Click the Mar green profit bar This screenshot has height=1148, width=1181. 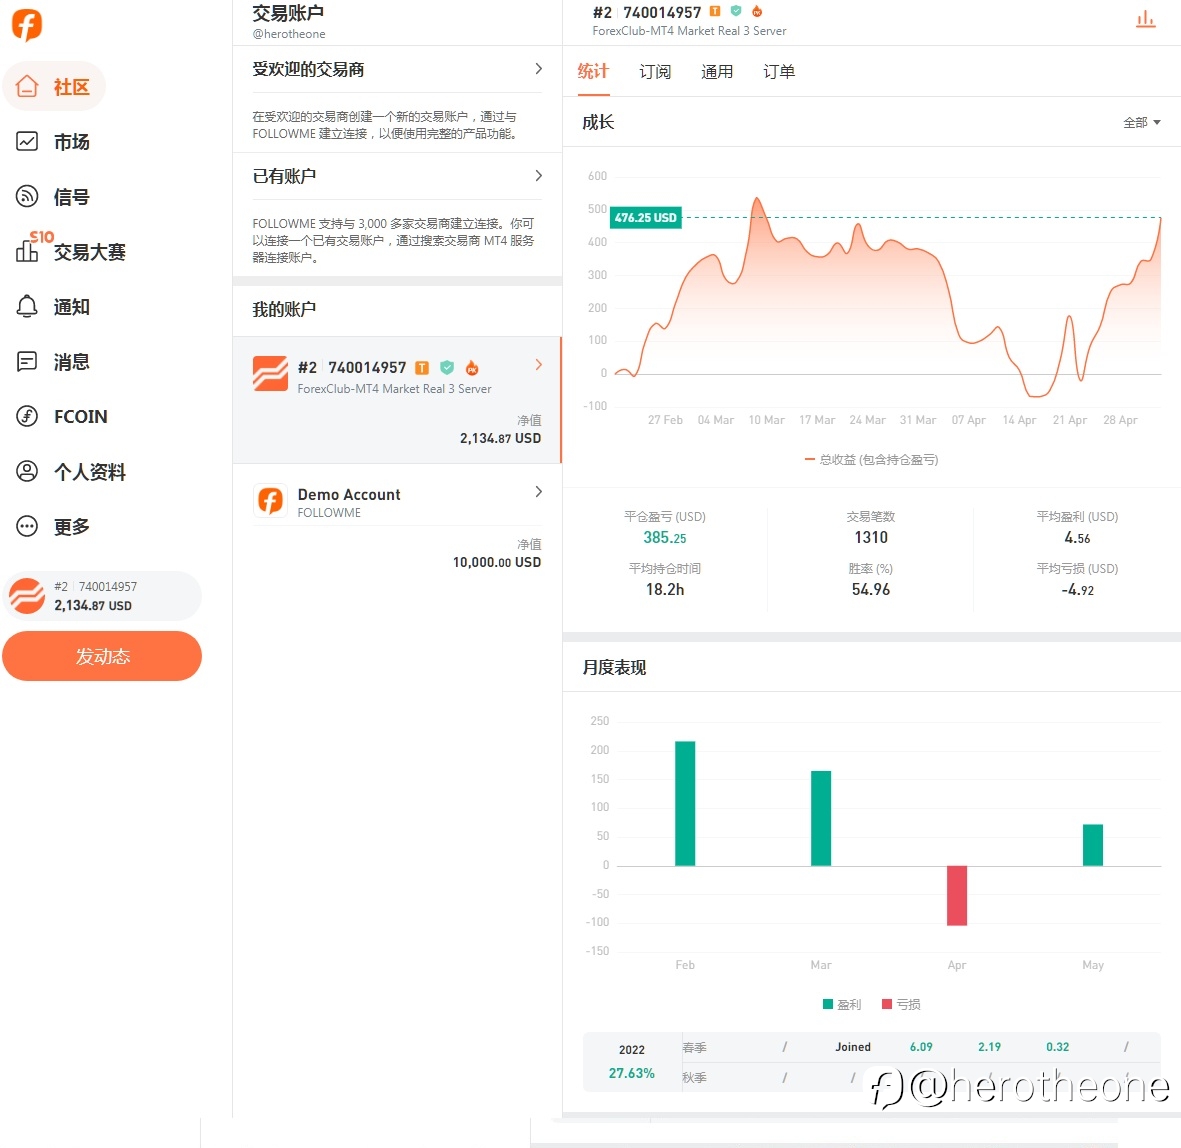click(x=821, y=818)
